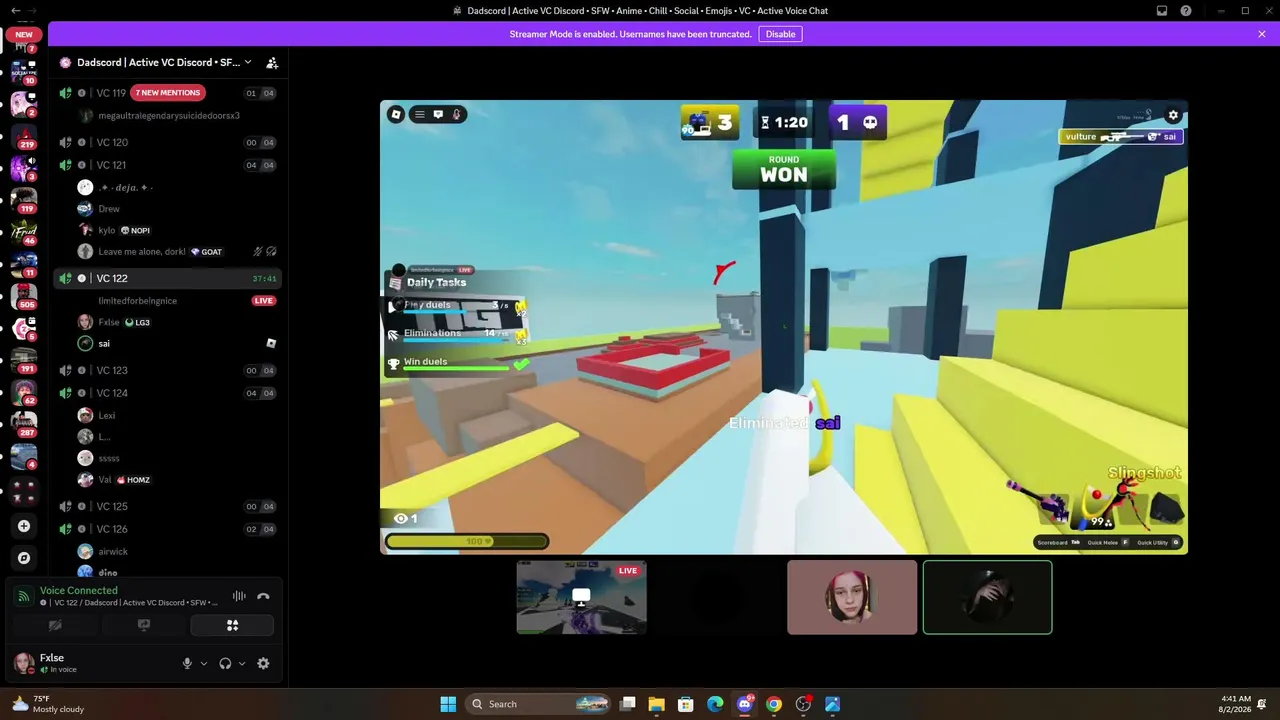Open the server with 191 notifications

pyautogui.click(x=24, y=360)
